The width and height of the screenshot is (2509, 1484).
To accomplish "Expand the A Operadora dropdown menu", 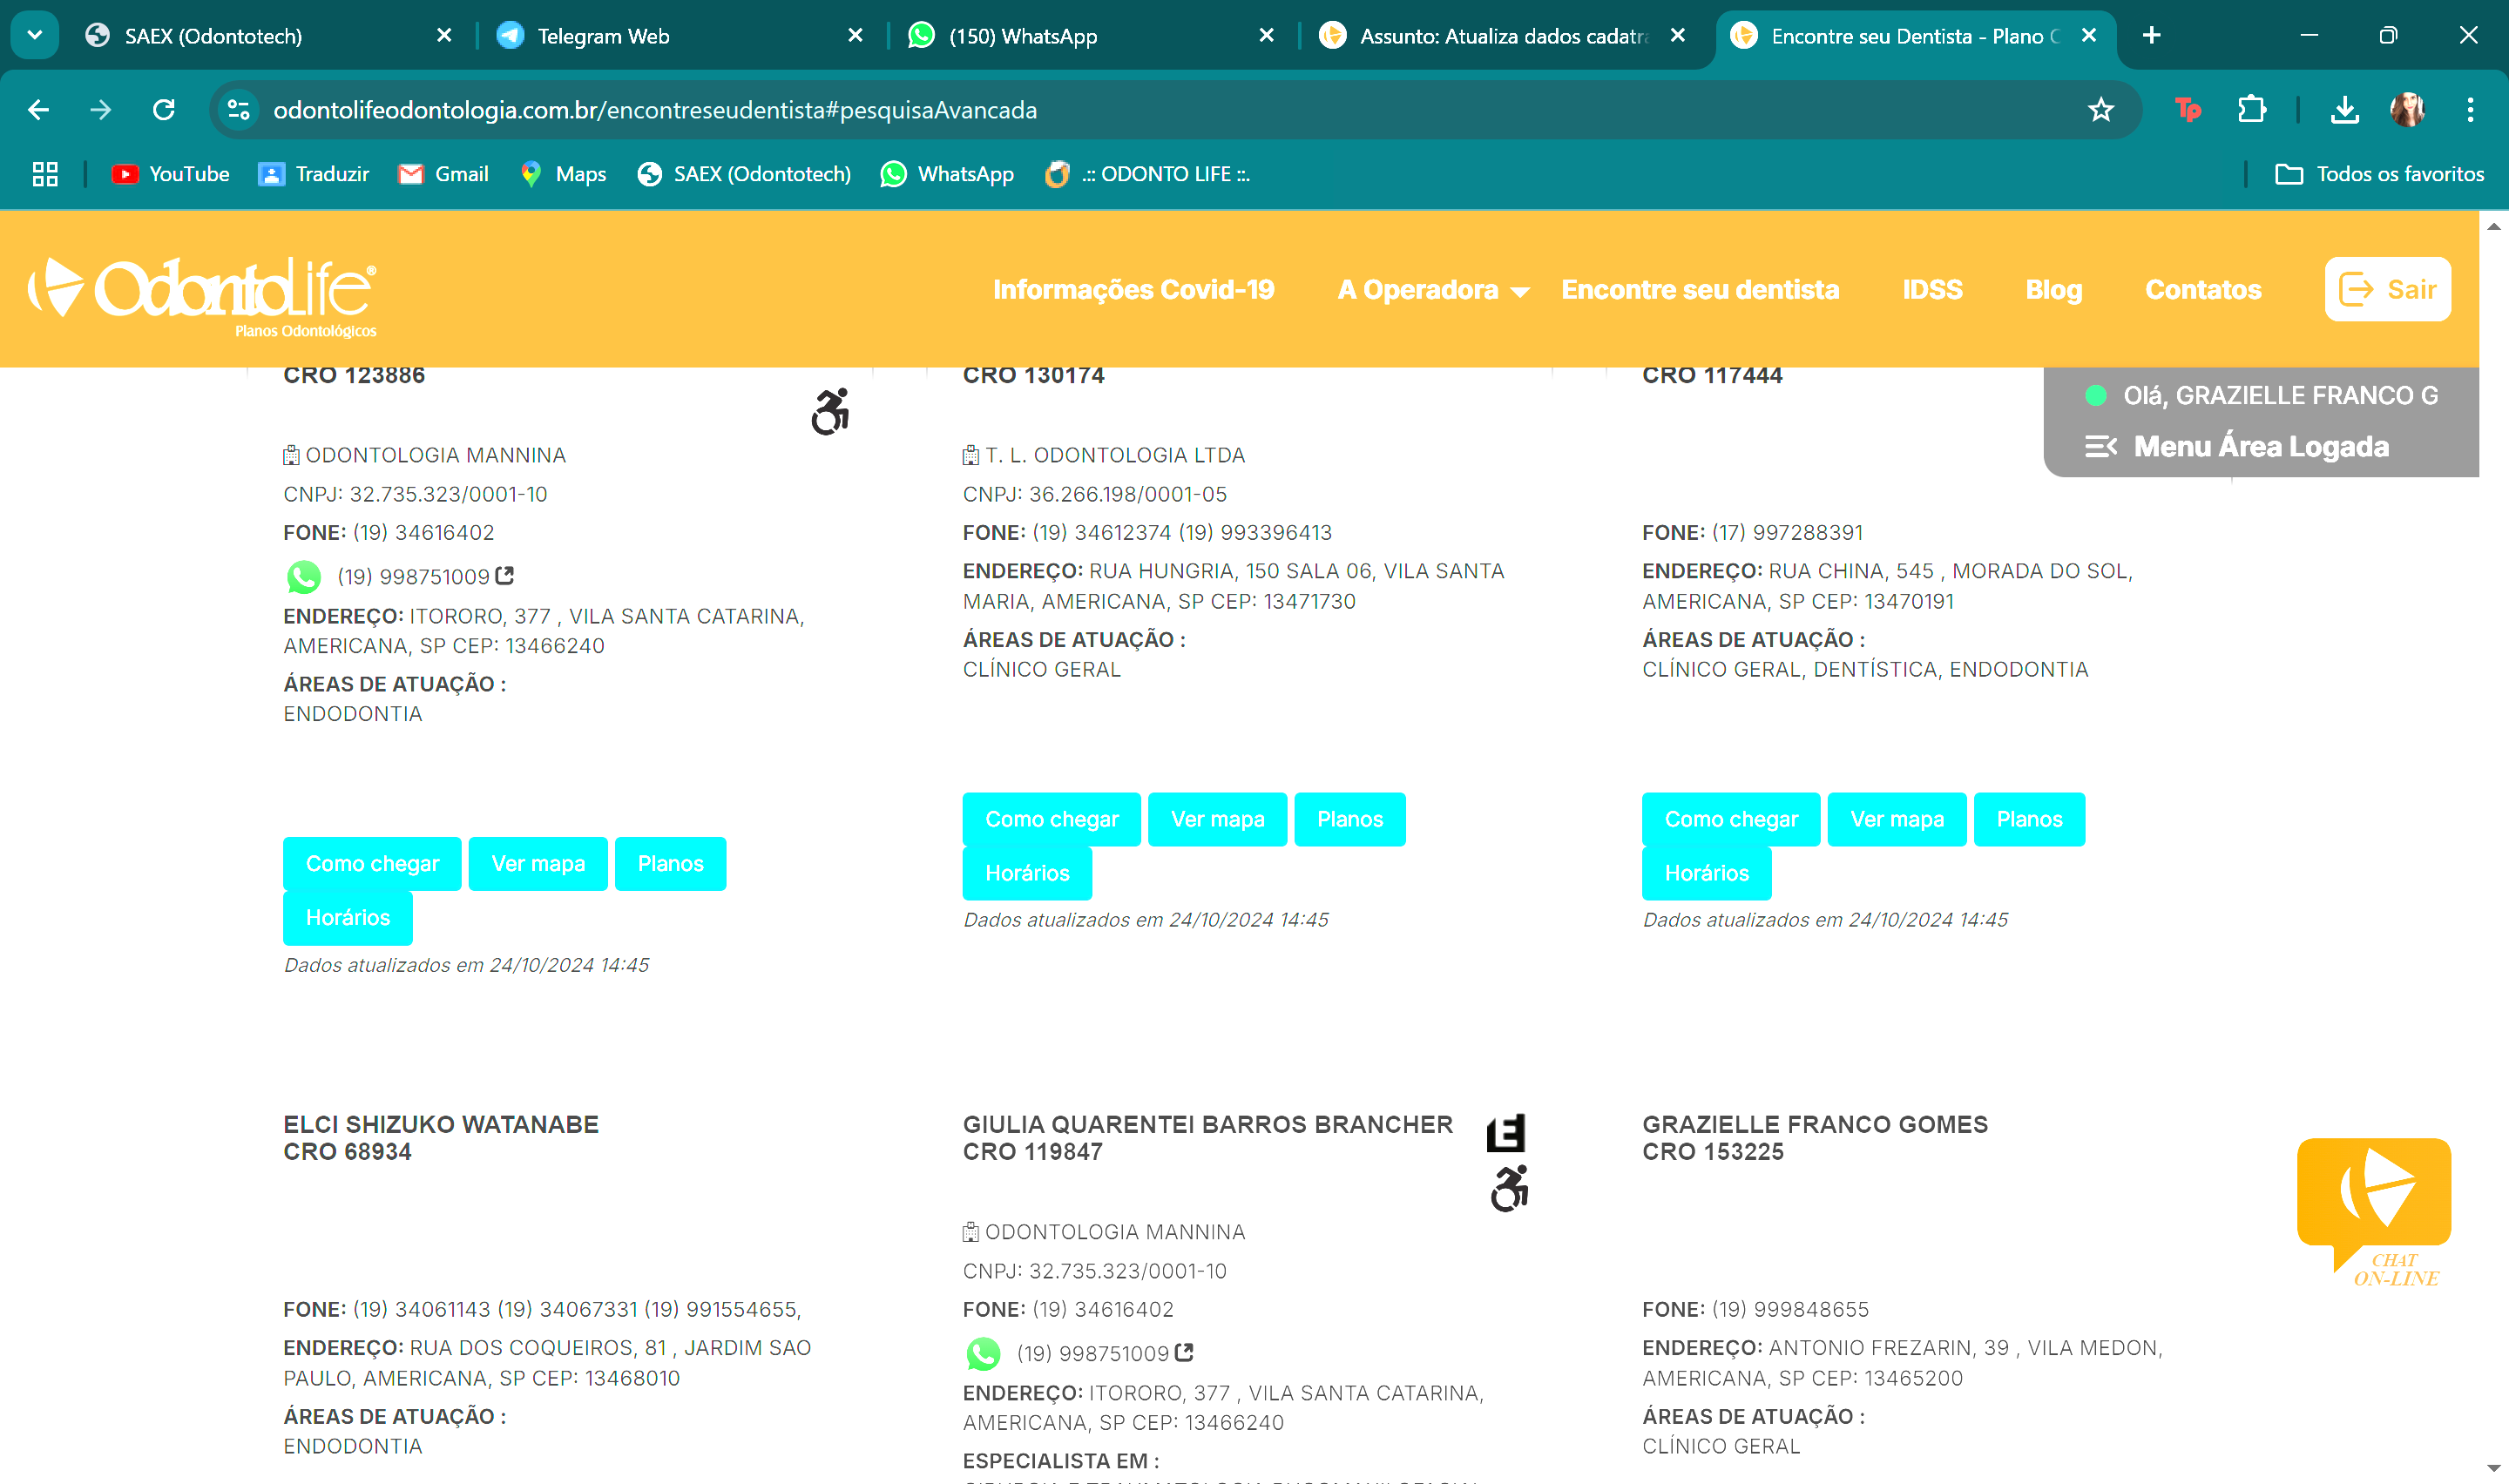I will point(1432,290).
